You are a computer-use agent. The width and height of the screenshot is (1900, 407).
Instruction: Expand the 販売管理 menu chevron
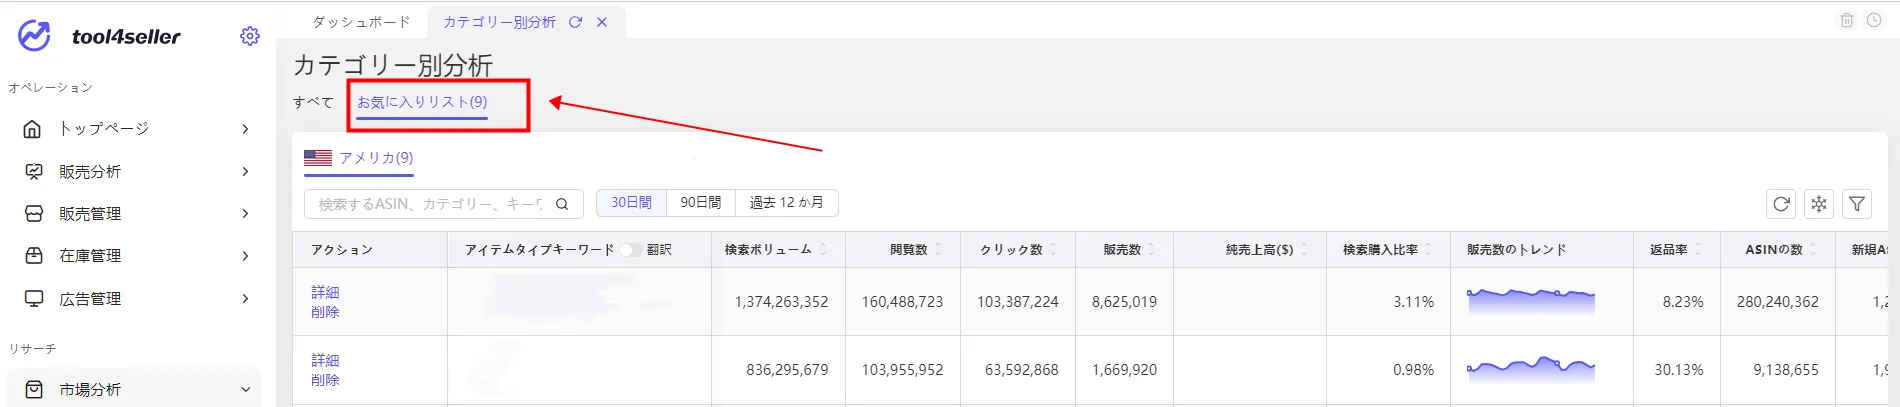pos(245,214)
